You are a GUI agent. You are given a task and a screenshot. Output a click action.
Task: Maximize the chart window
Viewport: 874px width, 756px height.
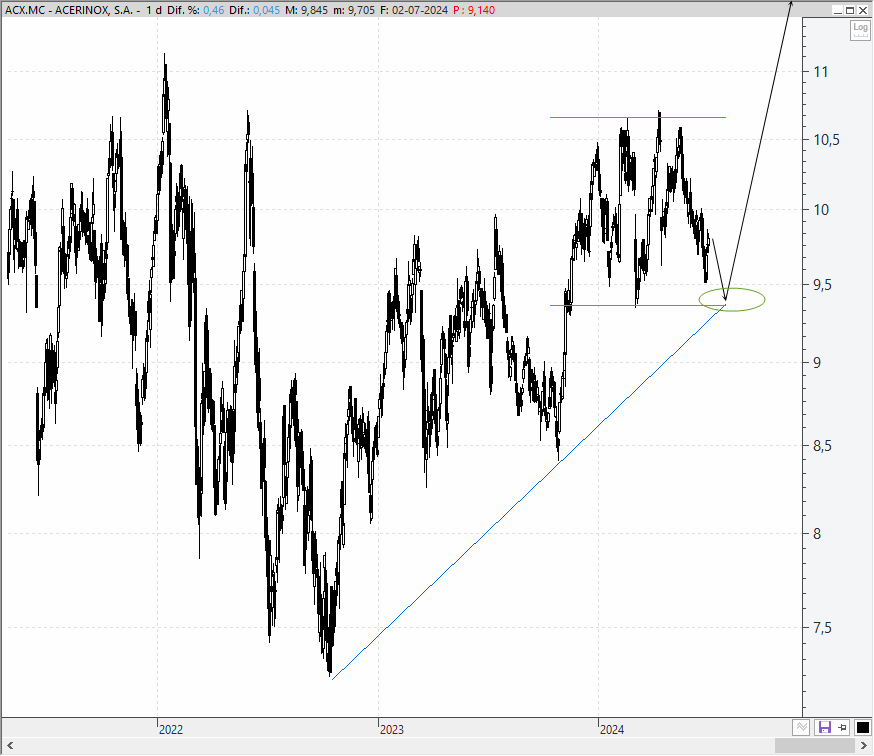tap(850, 10)
